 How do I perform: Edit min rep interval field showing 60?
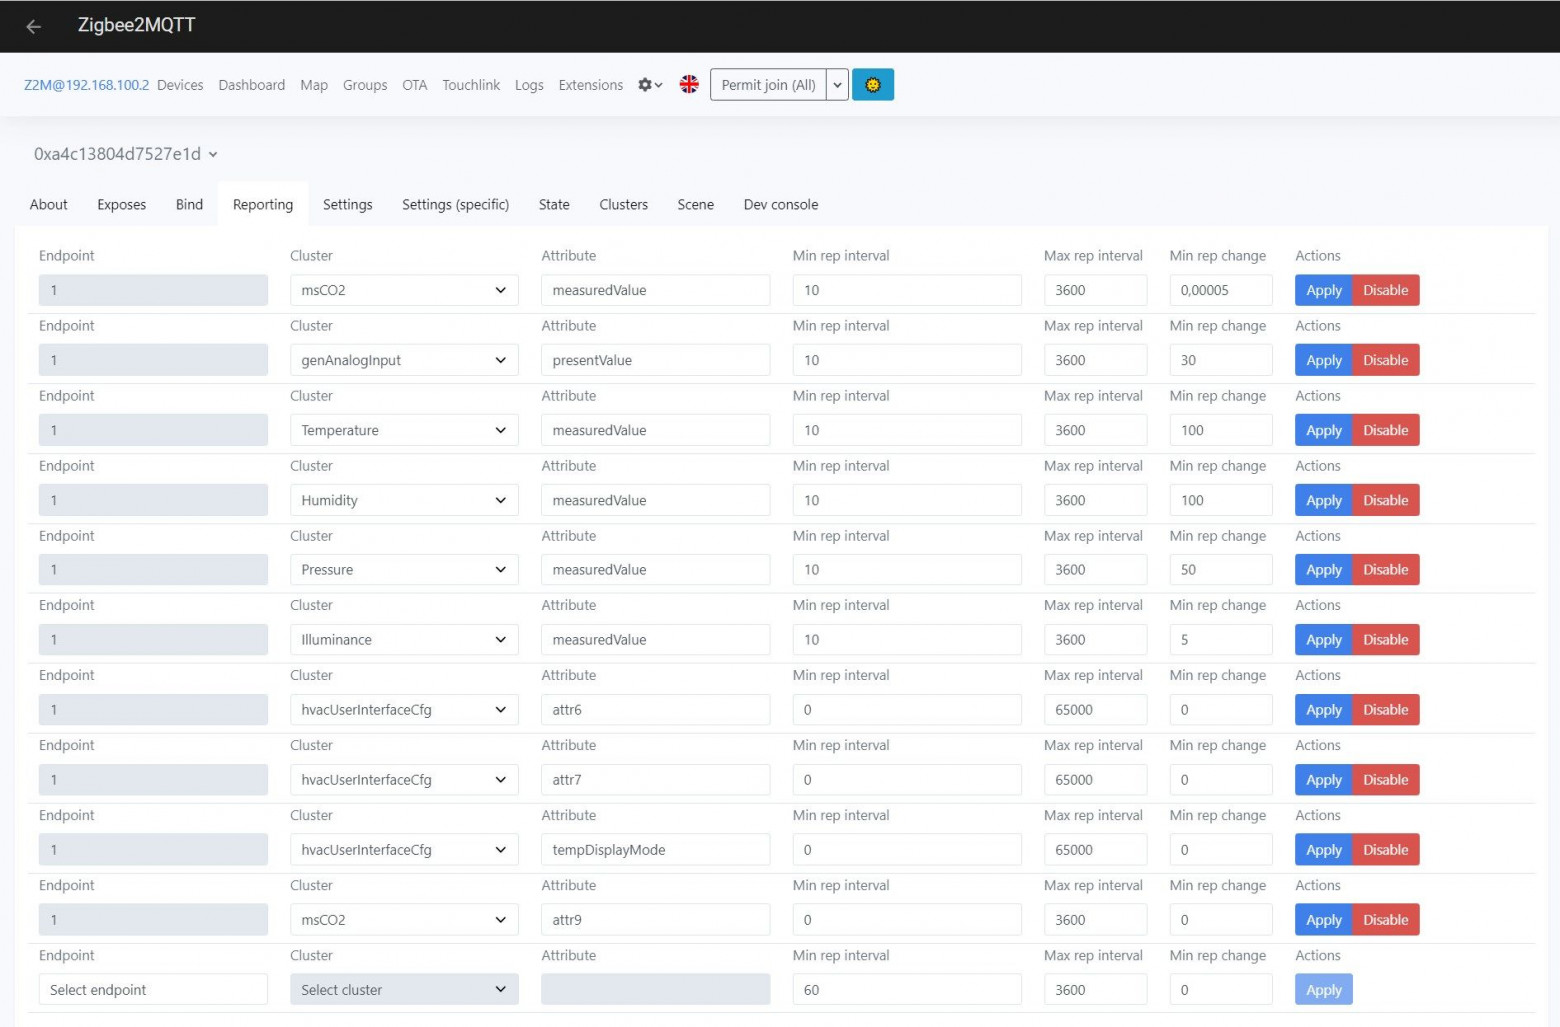[x=907, y=990]
